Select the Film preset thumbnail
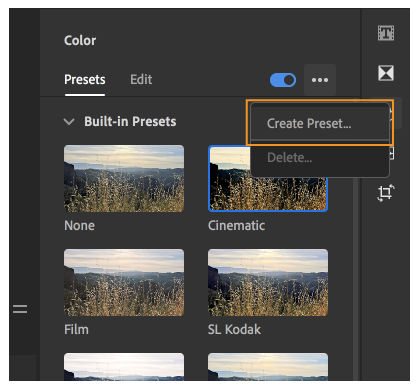Screen dimensions: 418x390 click(x=124, y=283)
